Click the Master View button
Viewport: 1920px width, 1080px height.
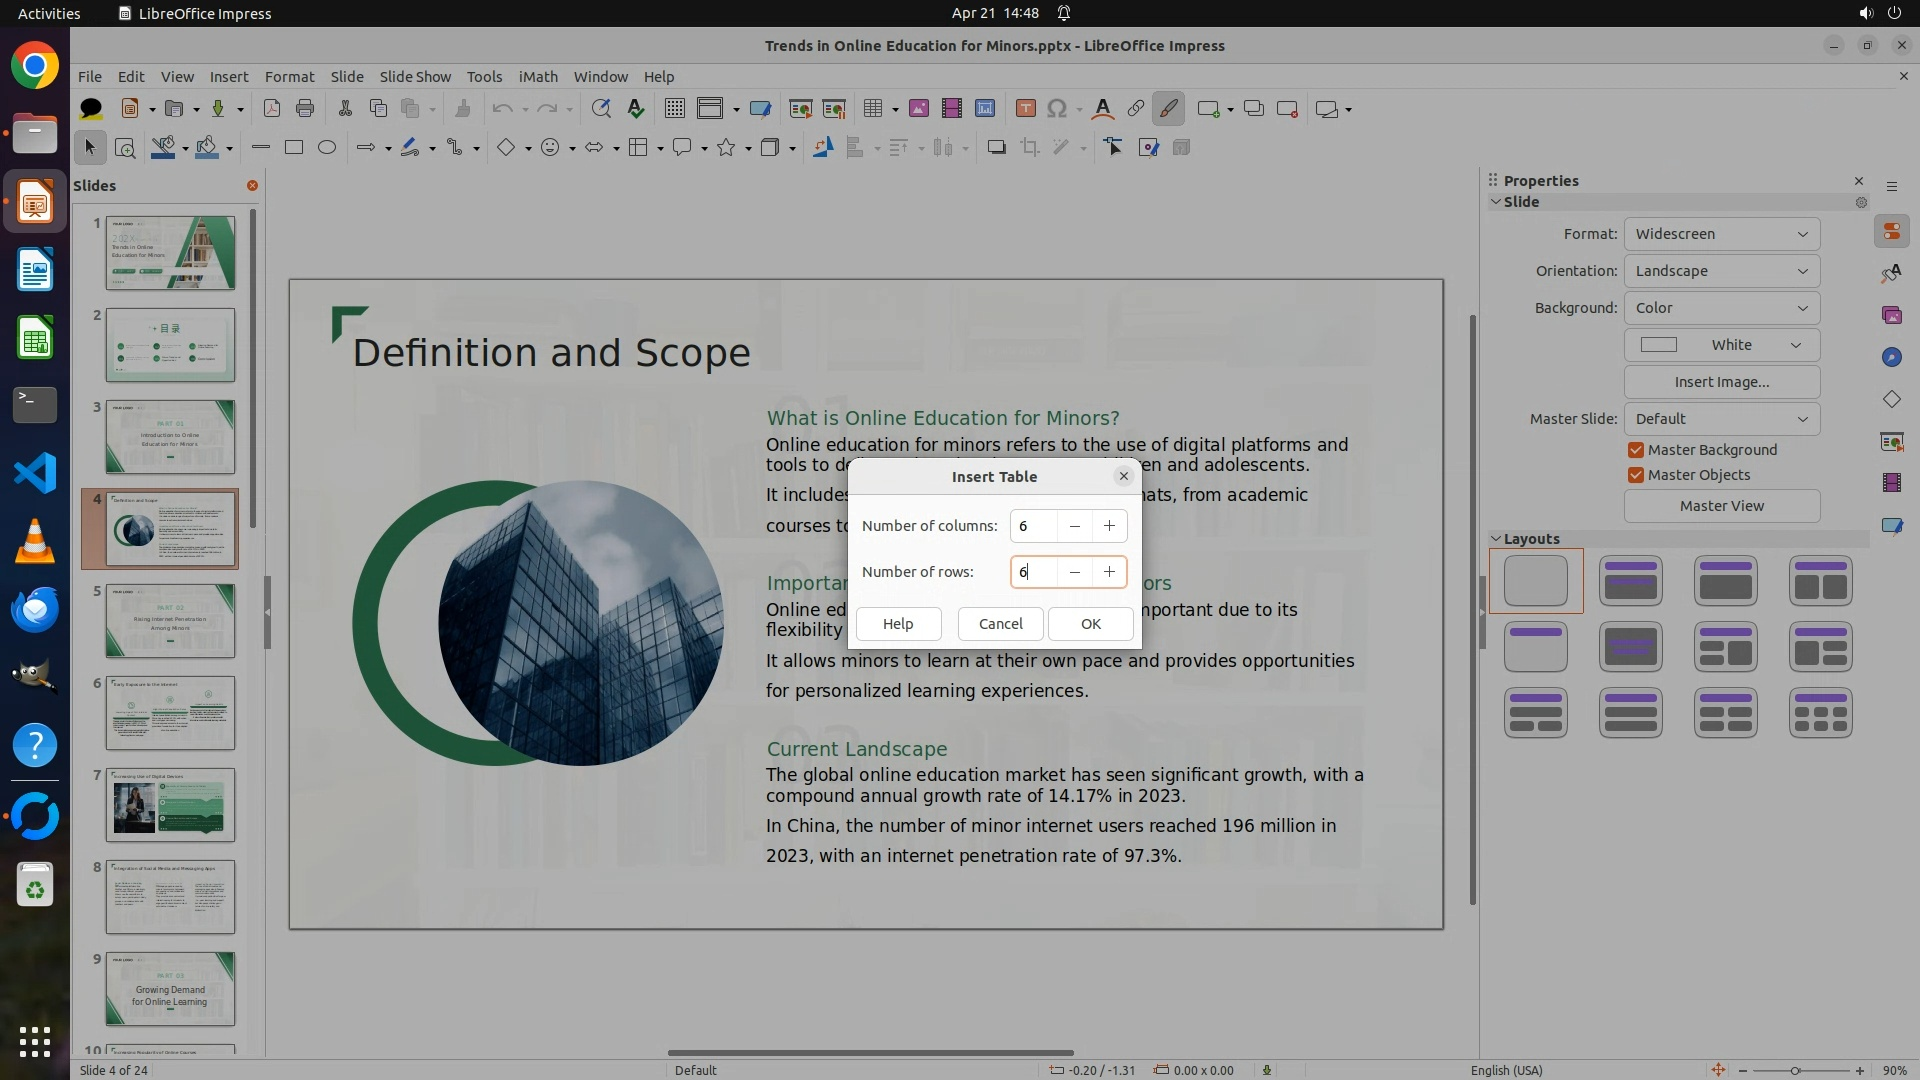tap(1721, 506)
